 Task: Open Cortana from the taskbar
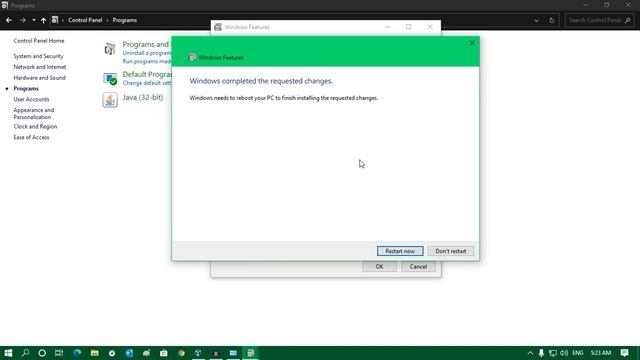click(42, 353)
